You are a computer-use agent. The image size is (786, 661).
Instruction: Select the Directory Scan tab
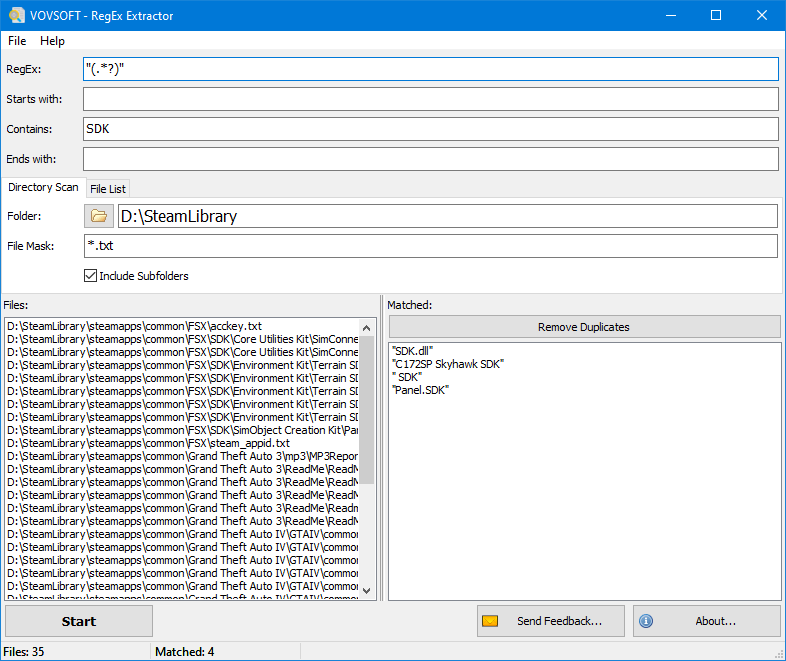pyautogui.click(x=43, y=187)
